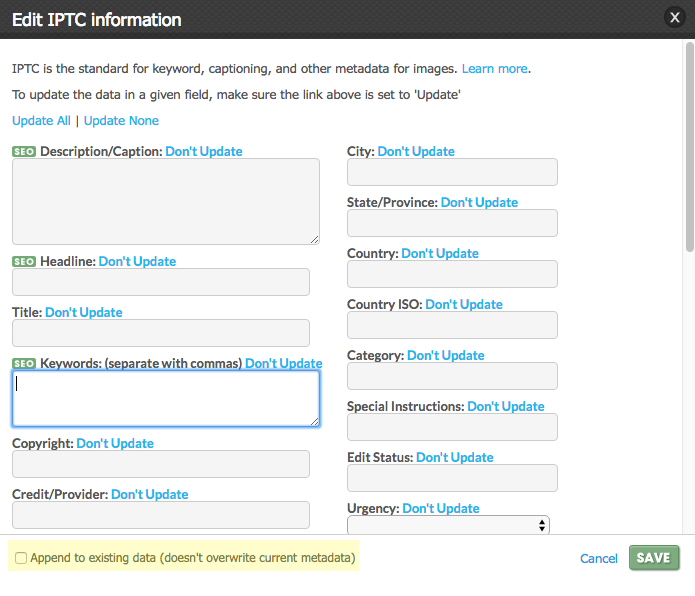
Task: Toggle Don't Update link for City
Action: [x=416, y=152]
